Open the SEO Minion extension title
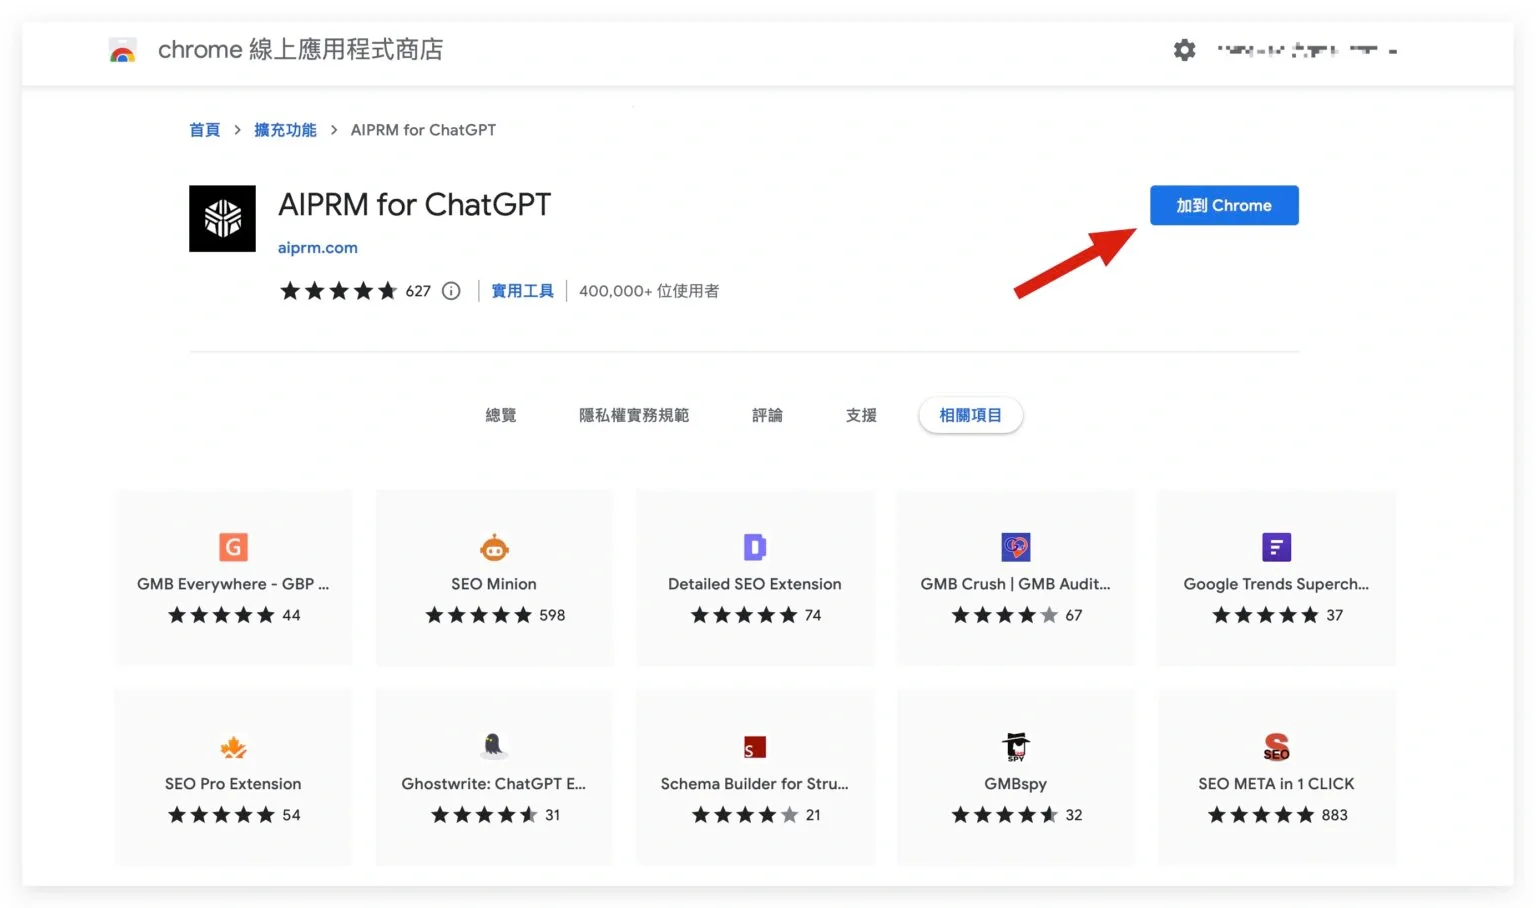Screen dimensions: 1536x908 click(x=494, y=584)
